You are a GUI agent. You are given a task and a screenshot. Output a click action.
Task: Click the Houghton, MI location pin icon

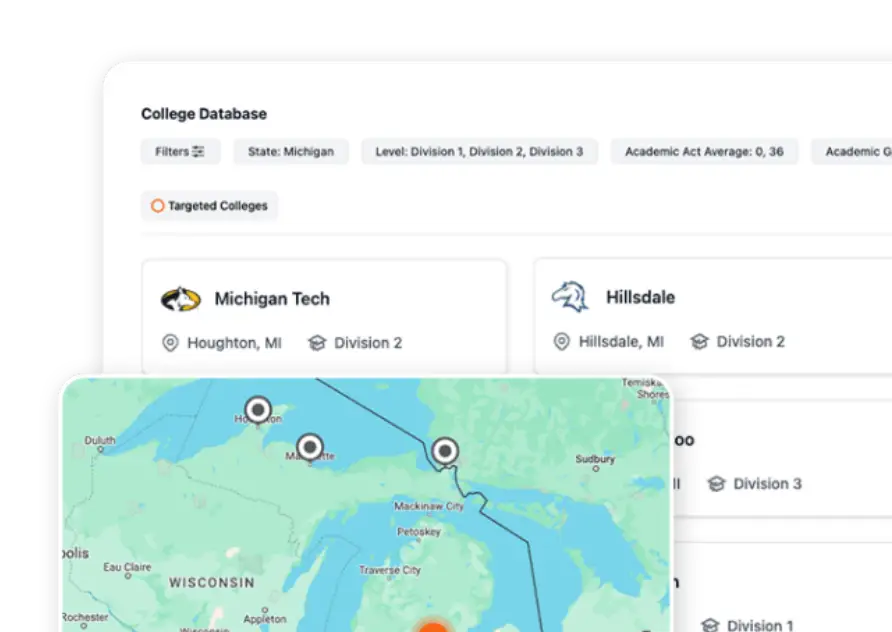170,343
